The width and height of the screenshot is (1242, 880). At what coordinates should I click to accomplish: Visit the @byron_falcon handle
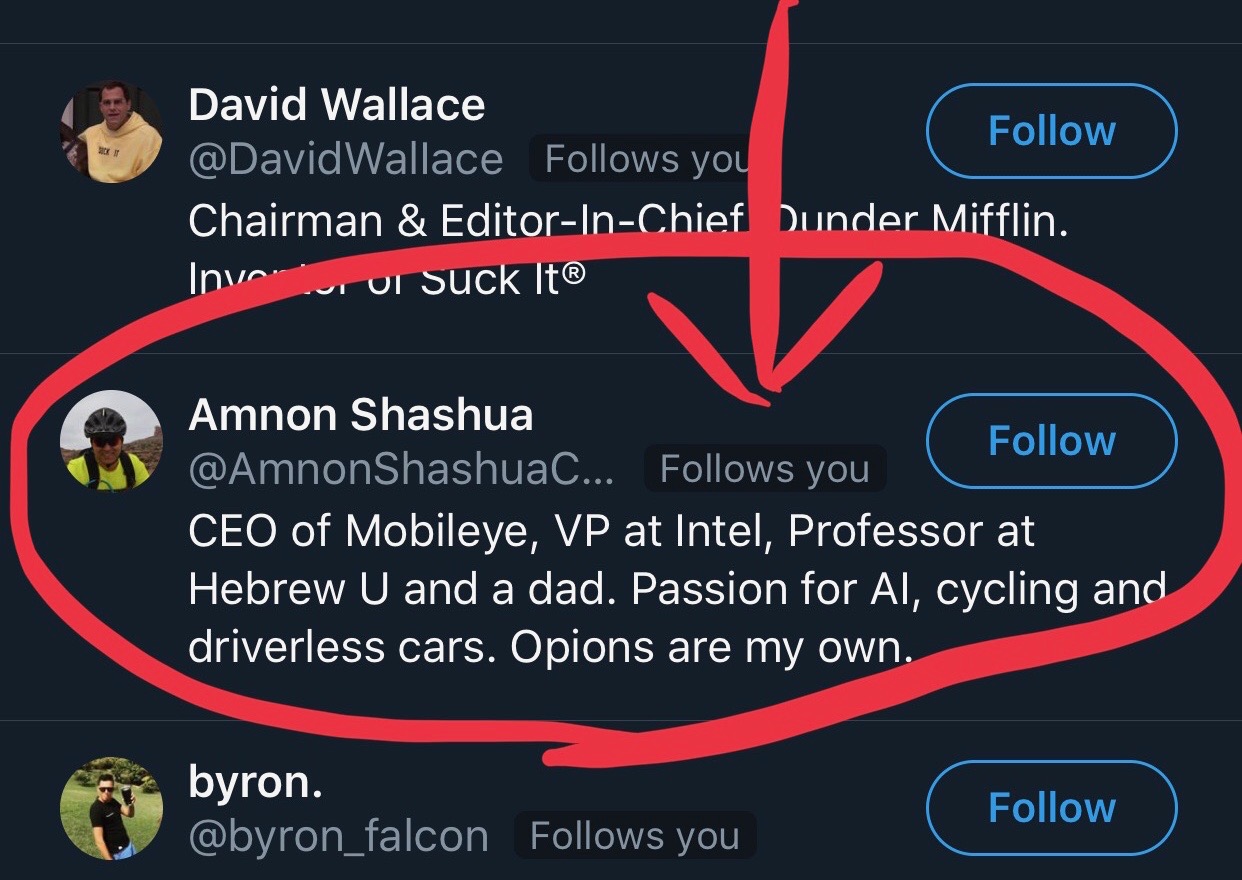pos(339,836)
